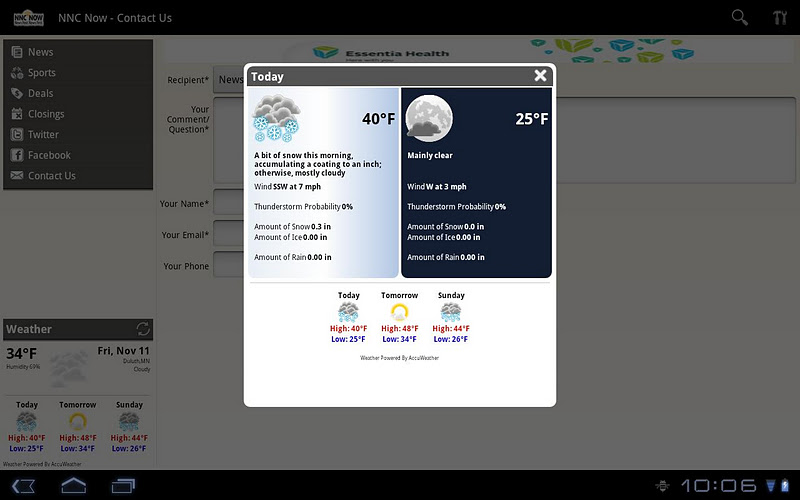Tap 'Fri, Nov 11' date in widget
This screenshot has width=800, height=500.
pyautogui.click(x=123, y=351)
